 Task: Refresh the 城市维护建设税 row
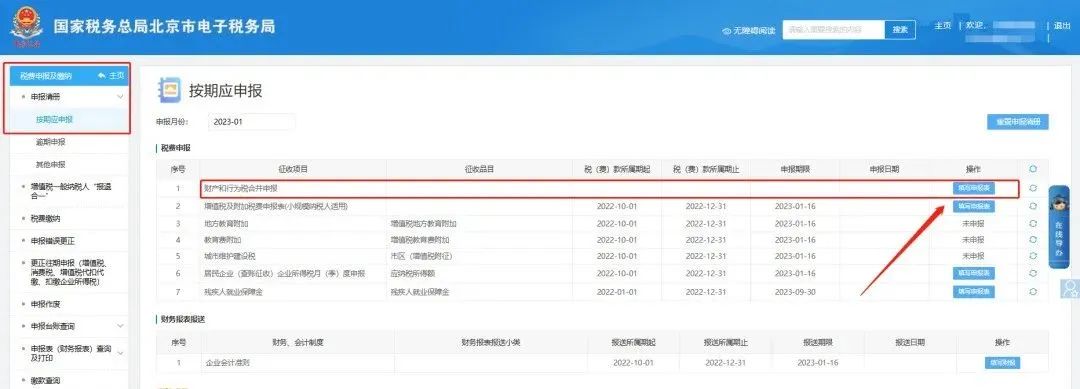1032,256
